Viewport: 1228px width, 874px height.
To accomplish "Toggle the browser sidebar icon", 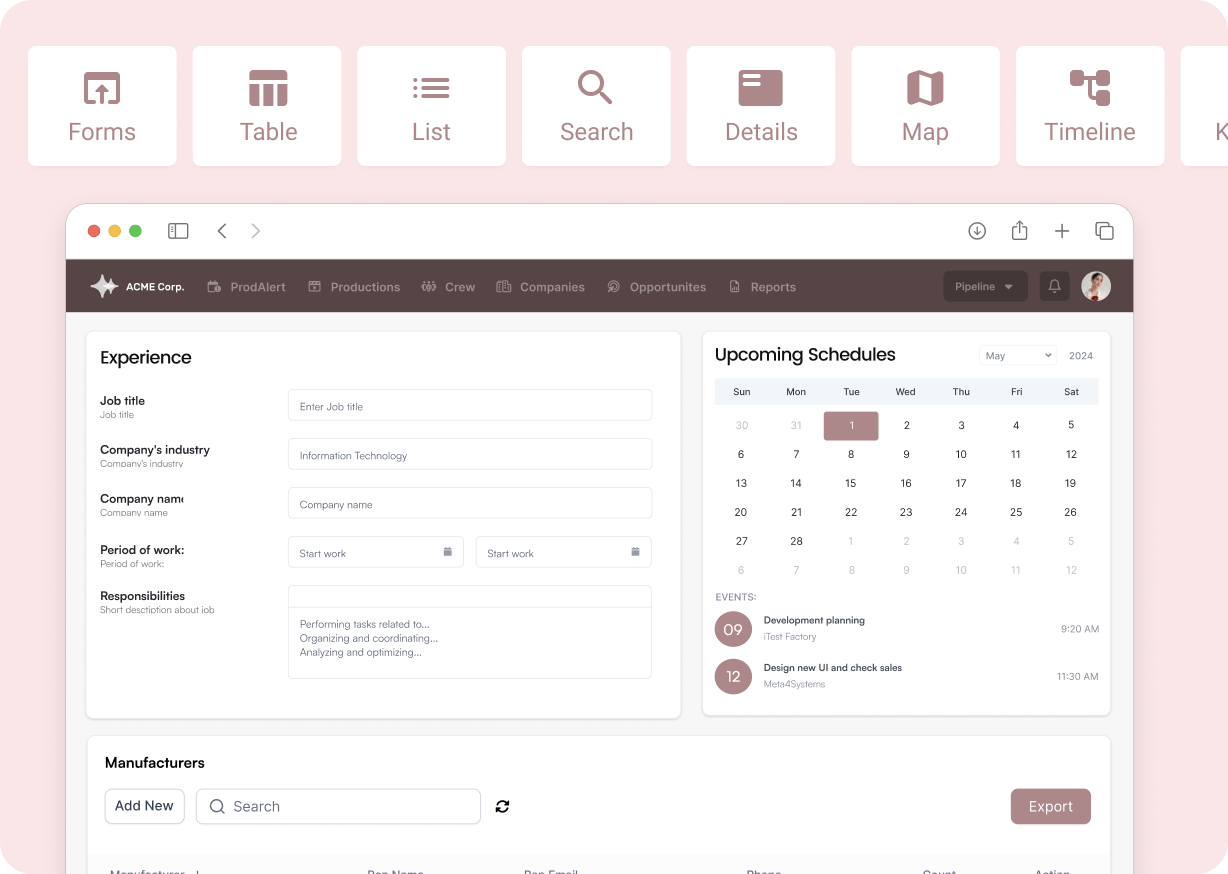I will (178, 231).
